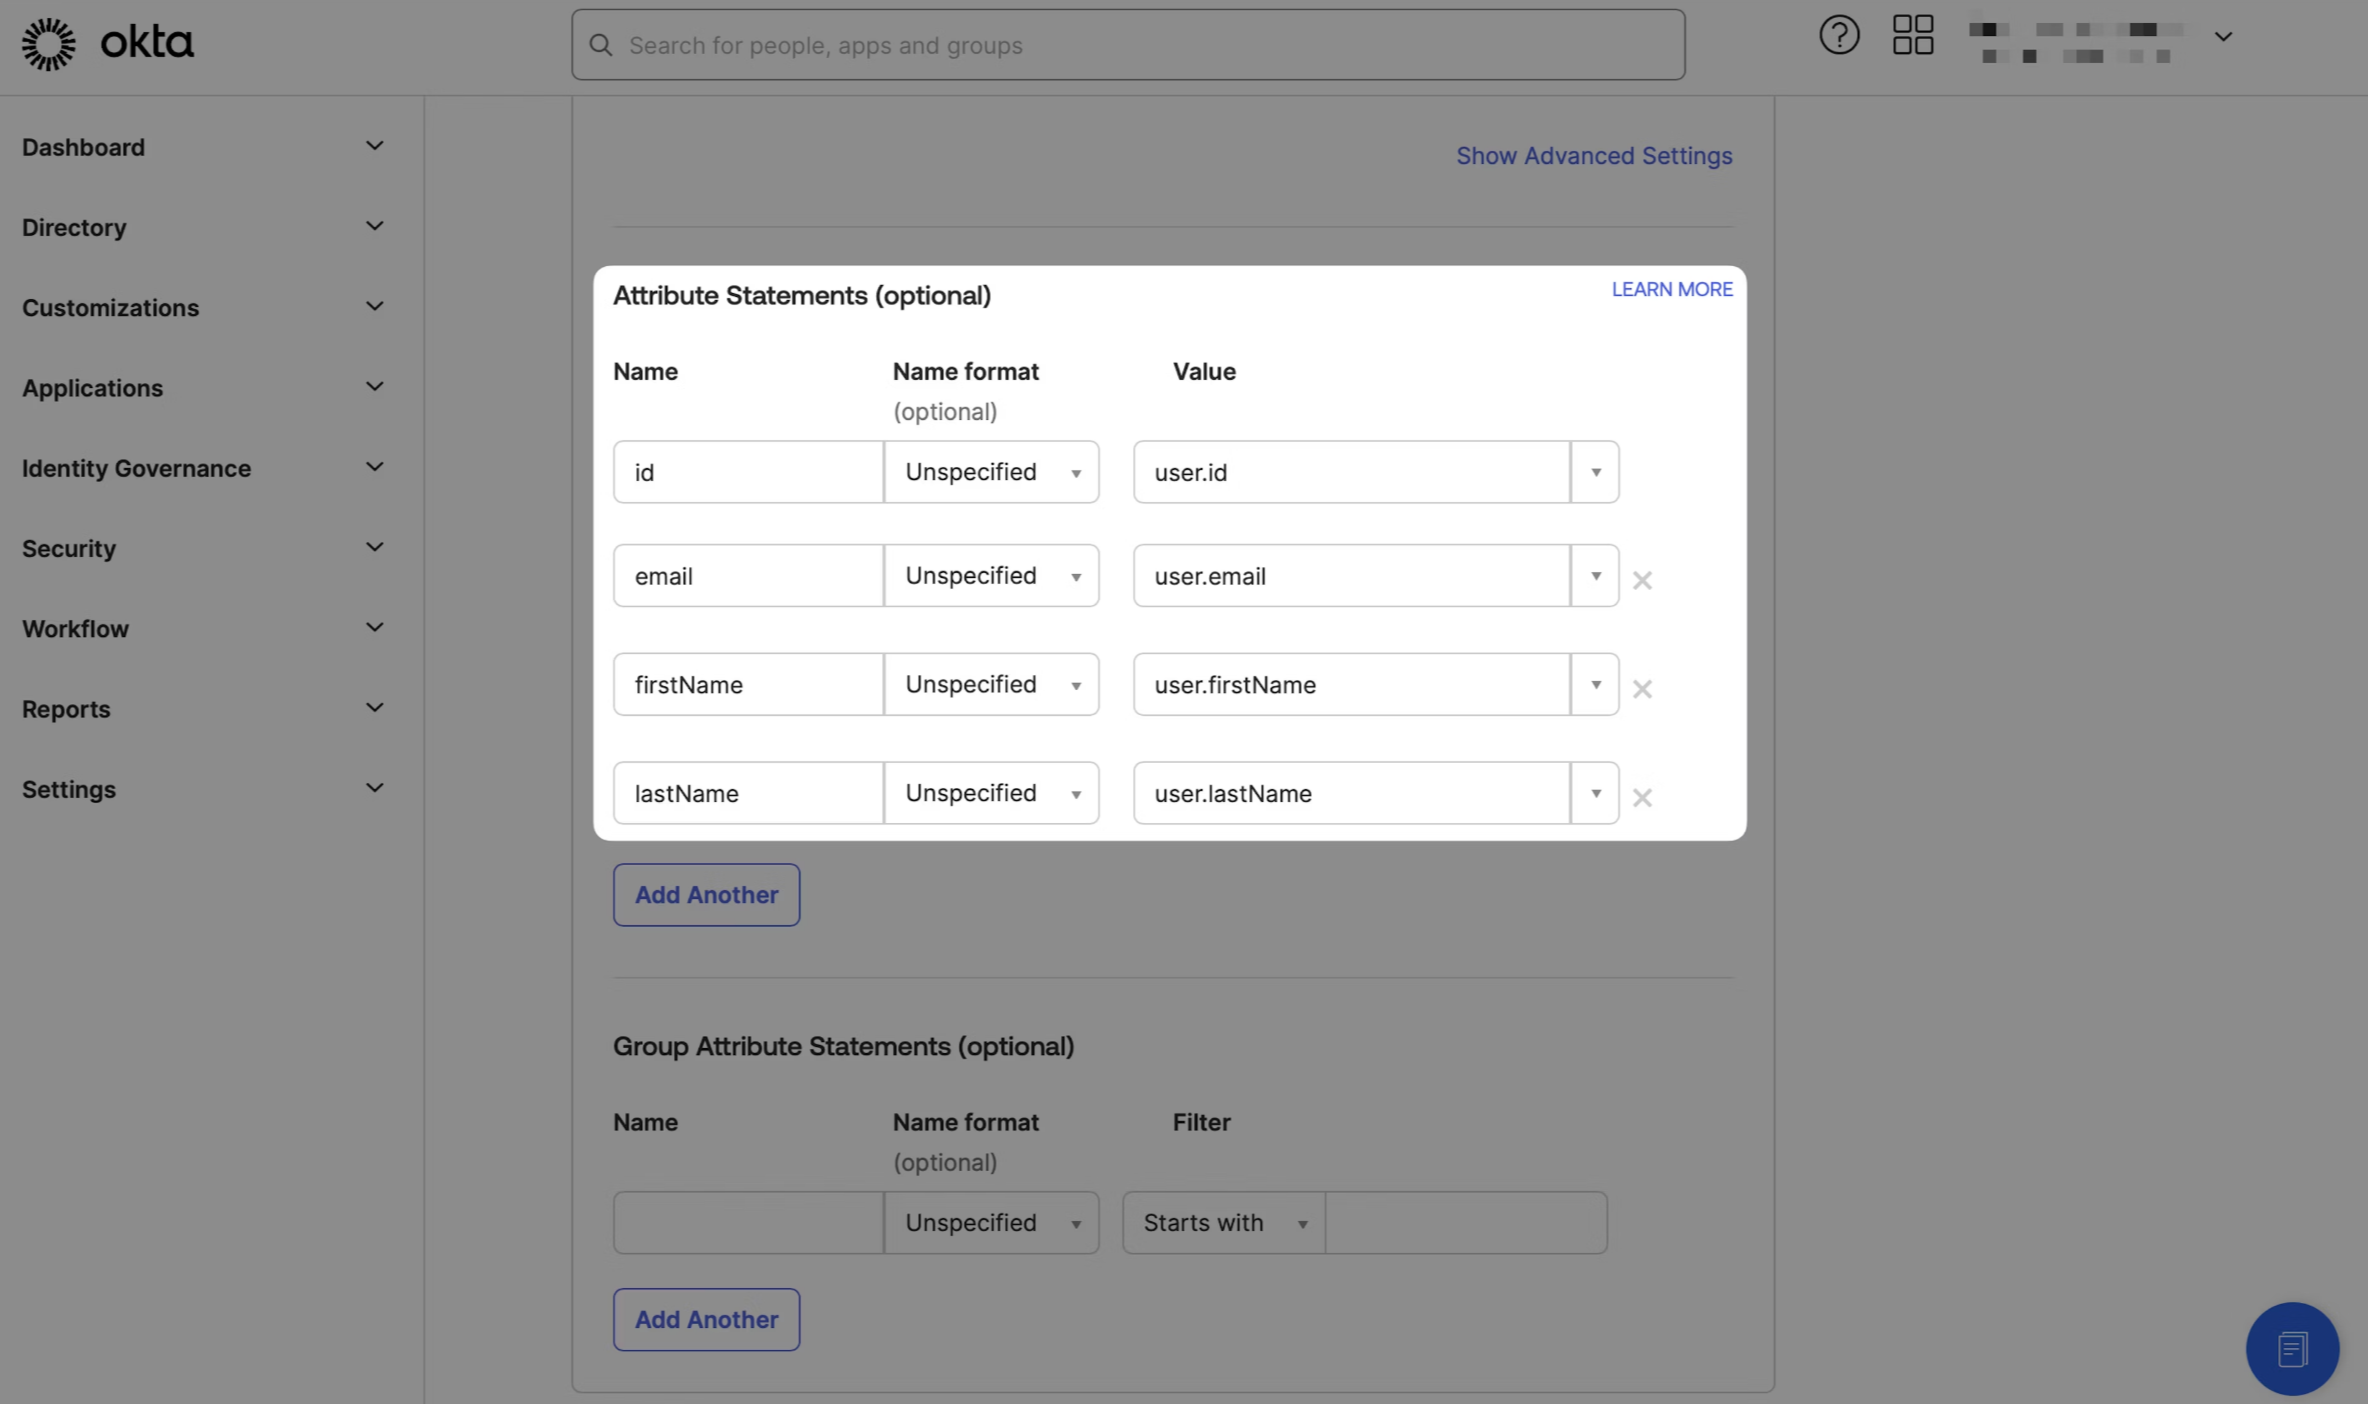2368x1404 pixels.
Task: Click Show Advanced Settings
Action: click(1593, 156)
